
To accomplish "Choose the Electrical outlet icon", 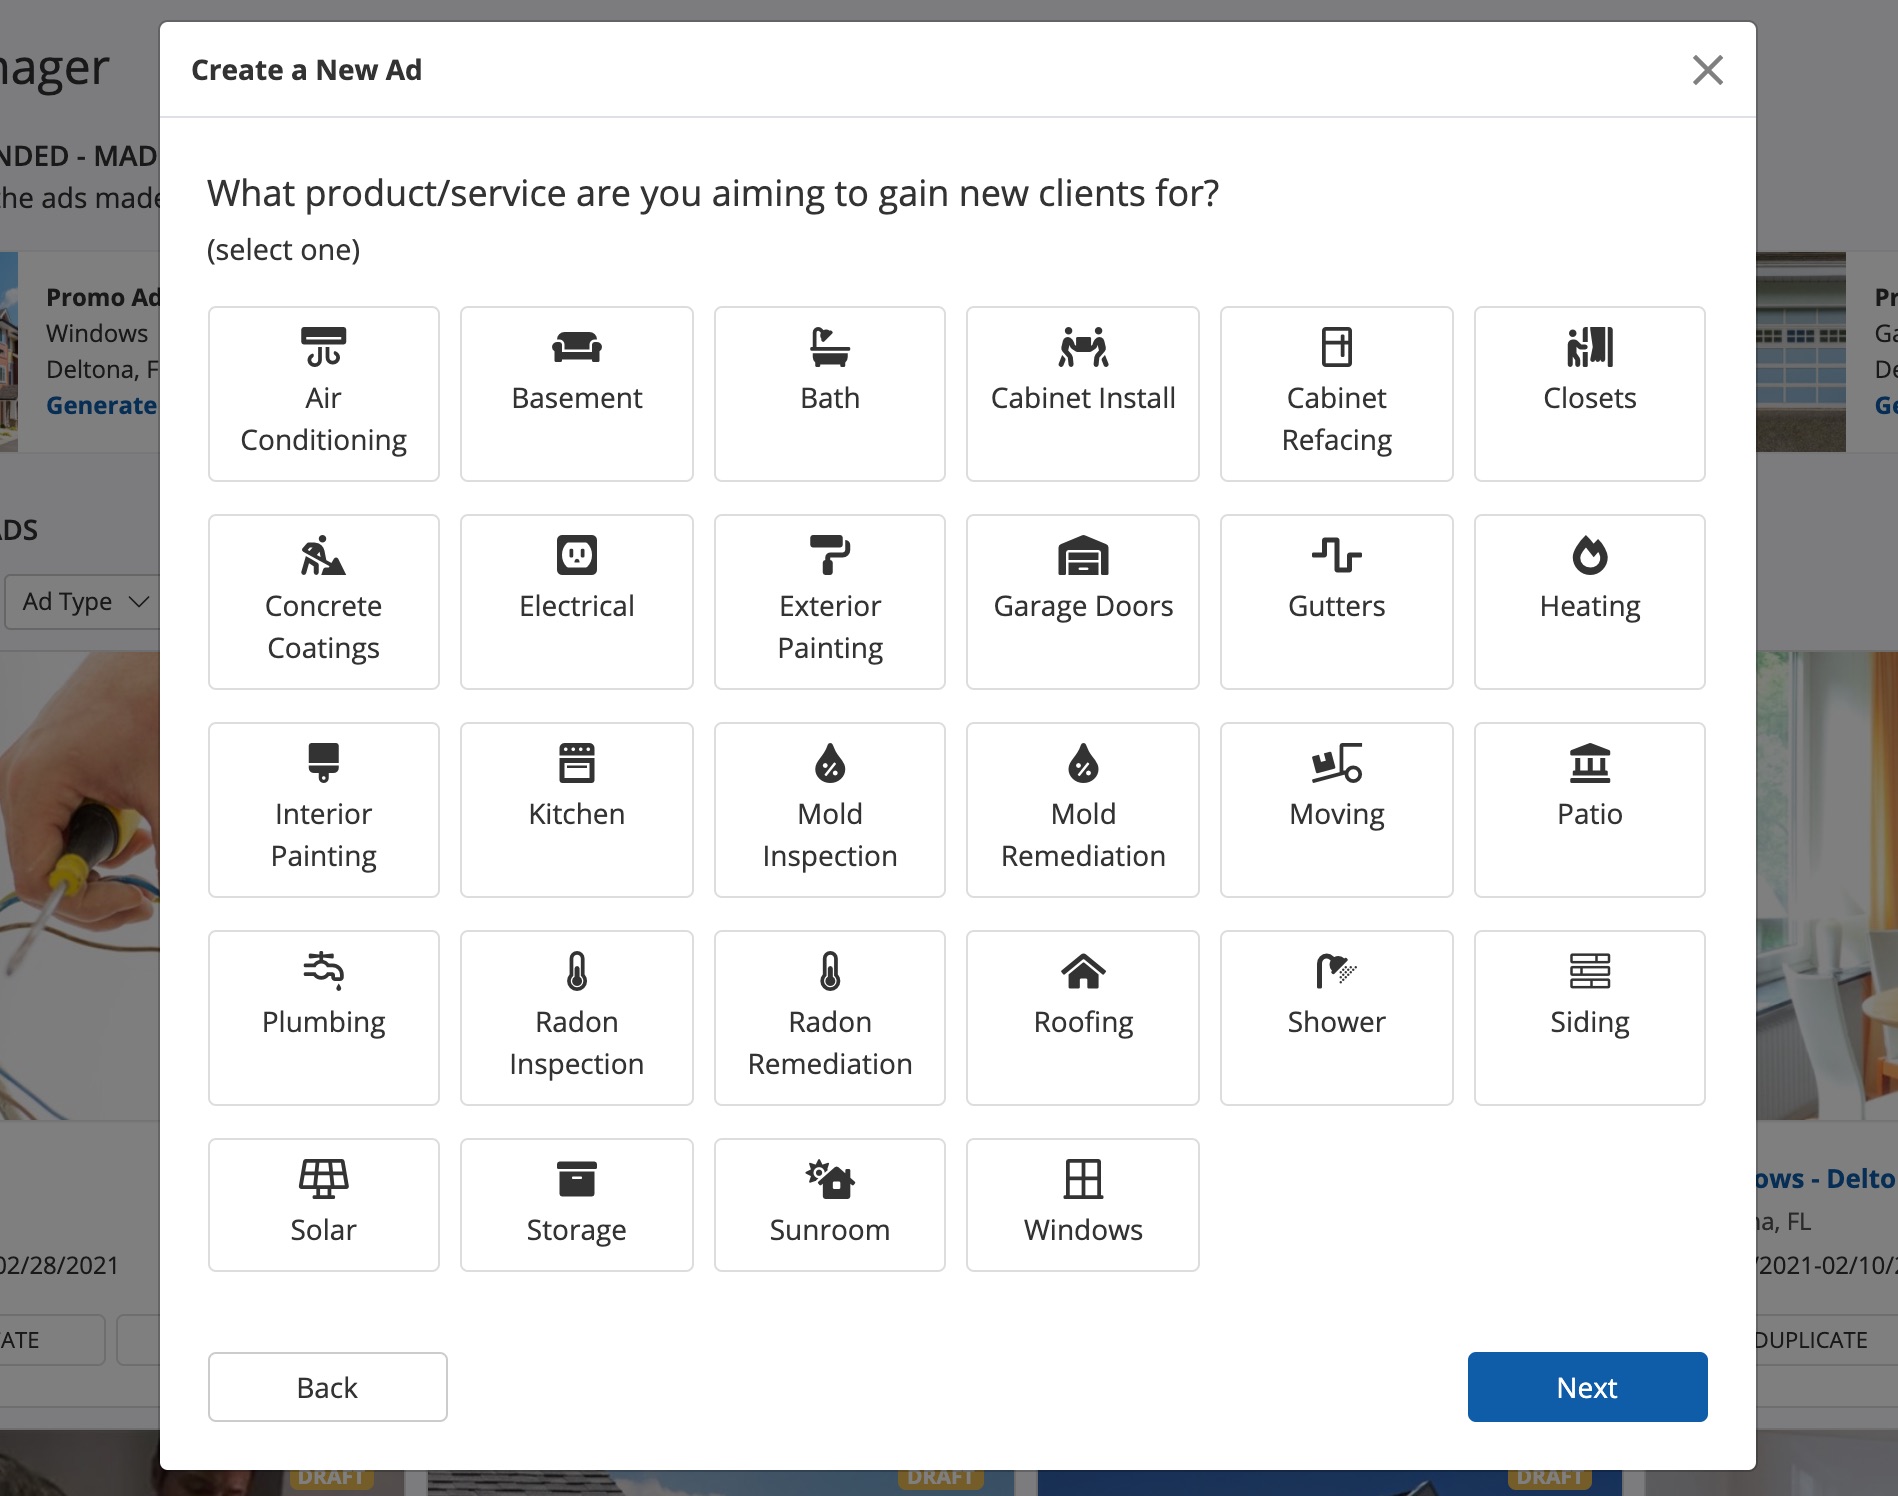I will [x=576, y=555].
